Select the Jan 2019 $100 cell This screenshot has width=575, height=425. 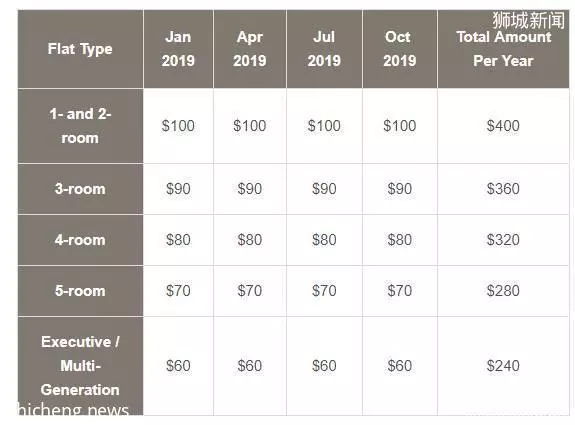coord(178,126)
